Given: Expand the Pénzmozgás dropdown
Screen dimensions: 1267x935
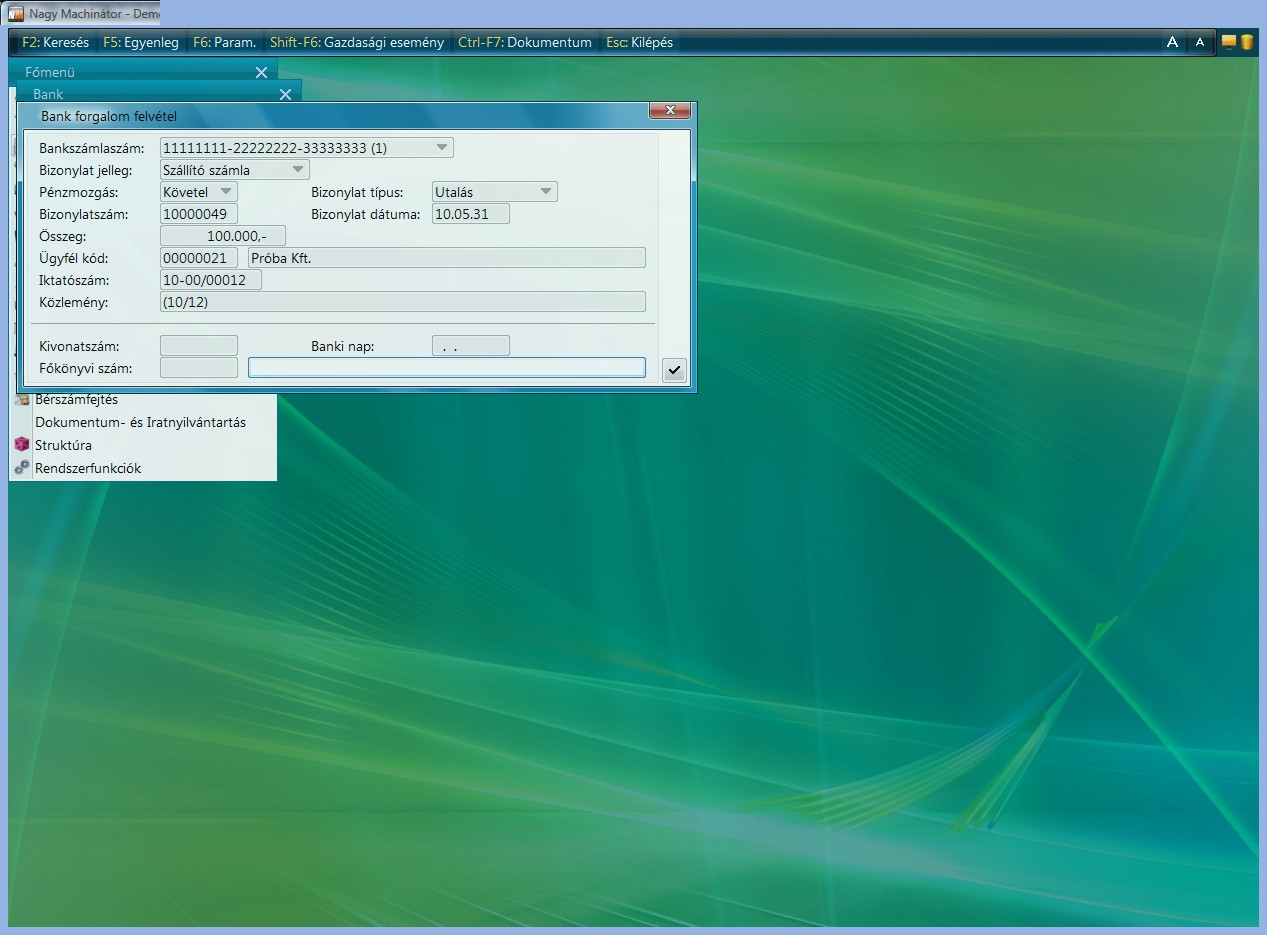Looking at the screenshot, I should [x=226, y=192].
